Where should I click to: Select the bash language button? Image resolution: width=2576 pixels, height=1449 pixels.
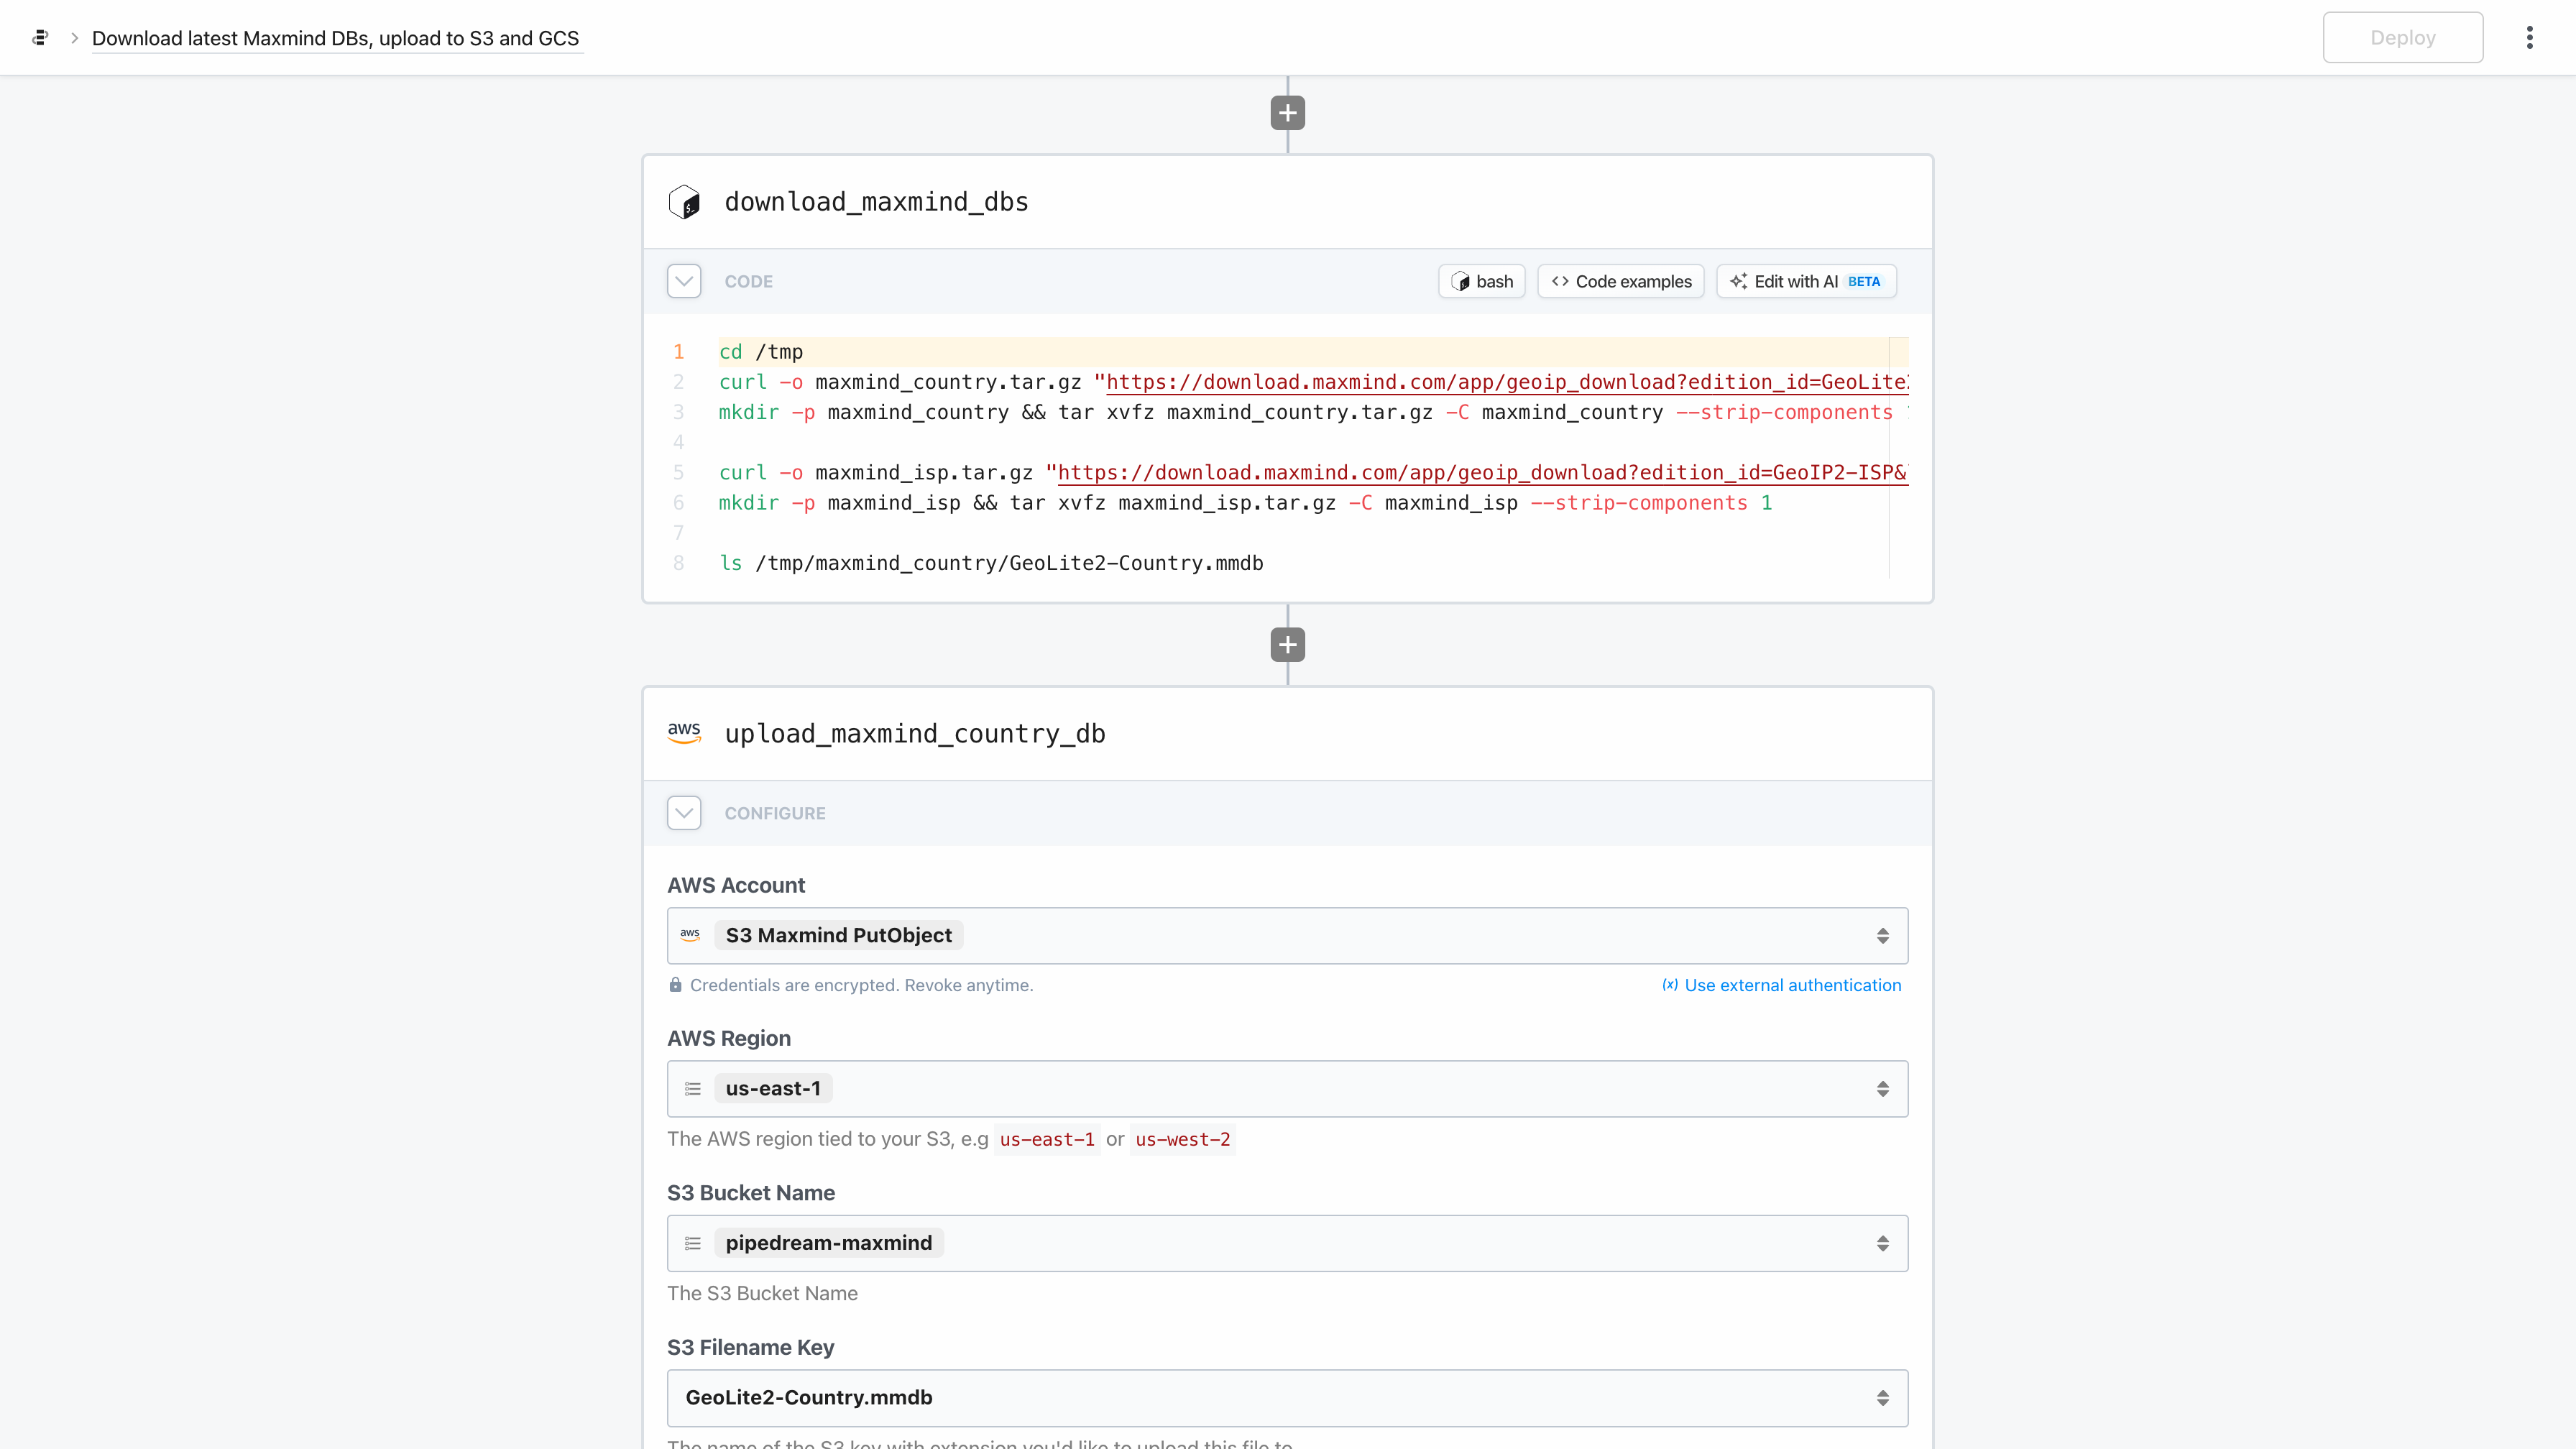click(1481, 281)
